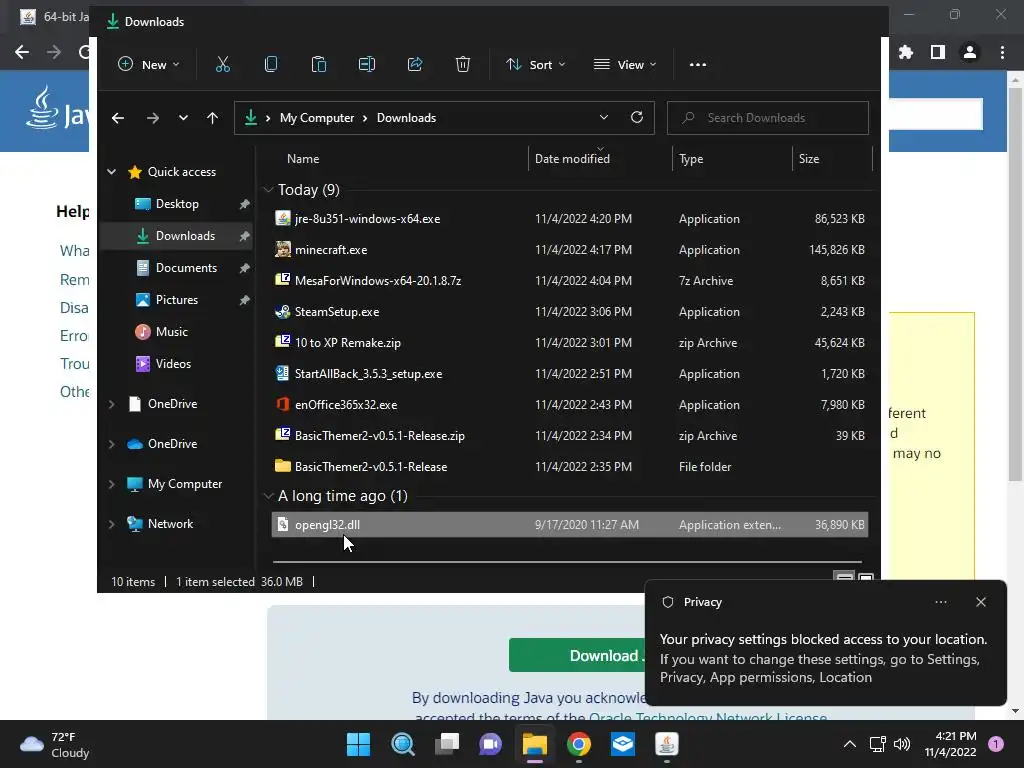Open the Sort dropdown menu
This screenshot has width=1024, height=768.
coord(536,64)
